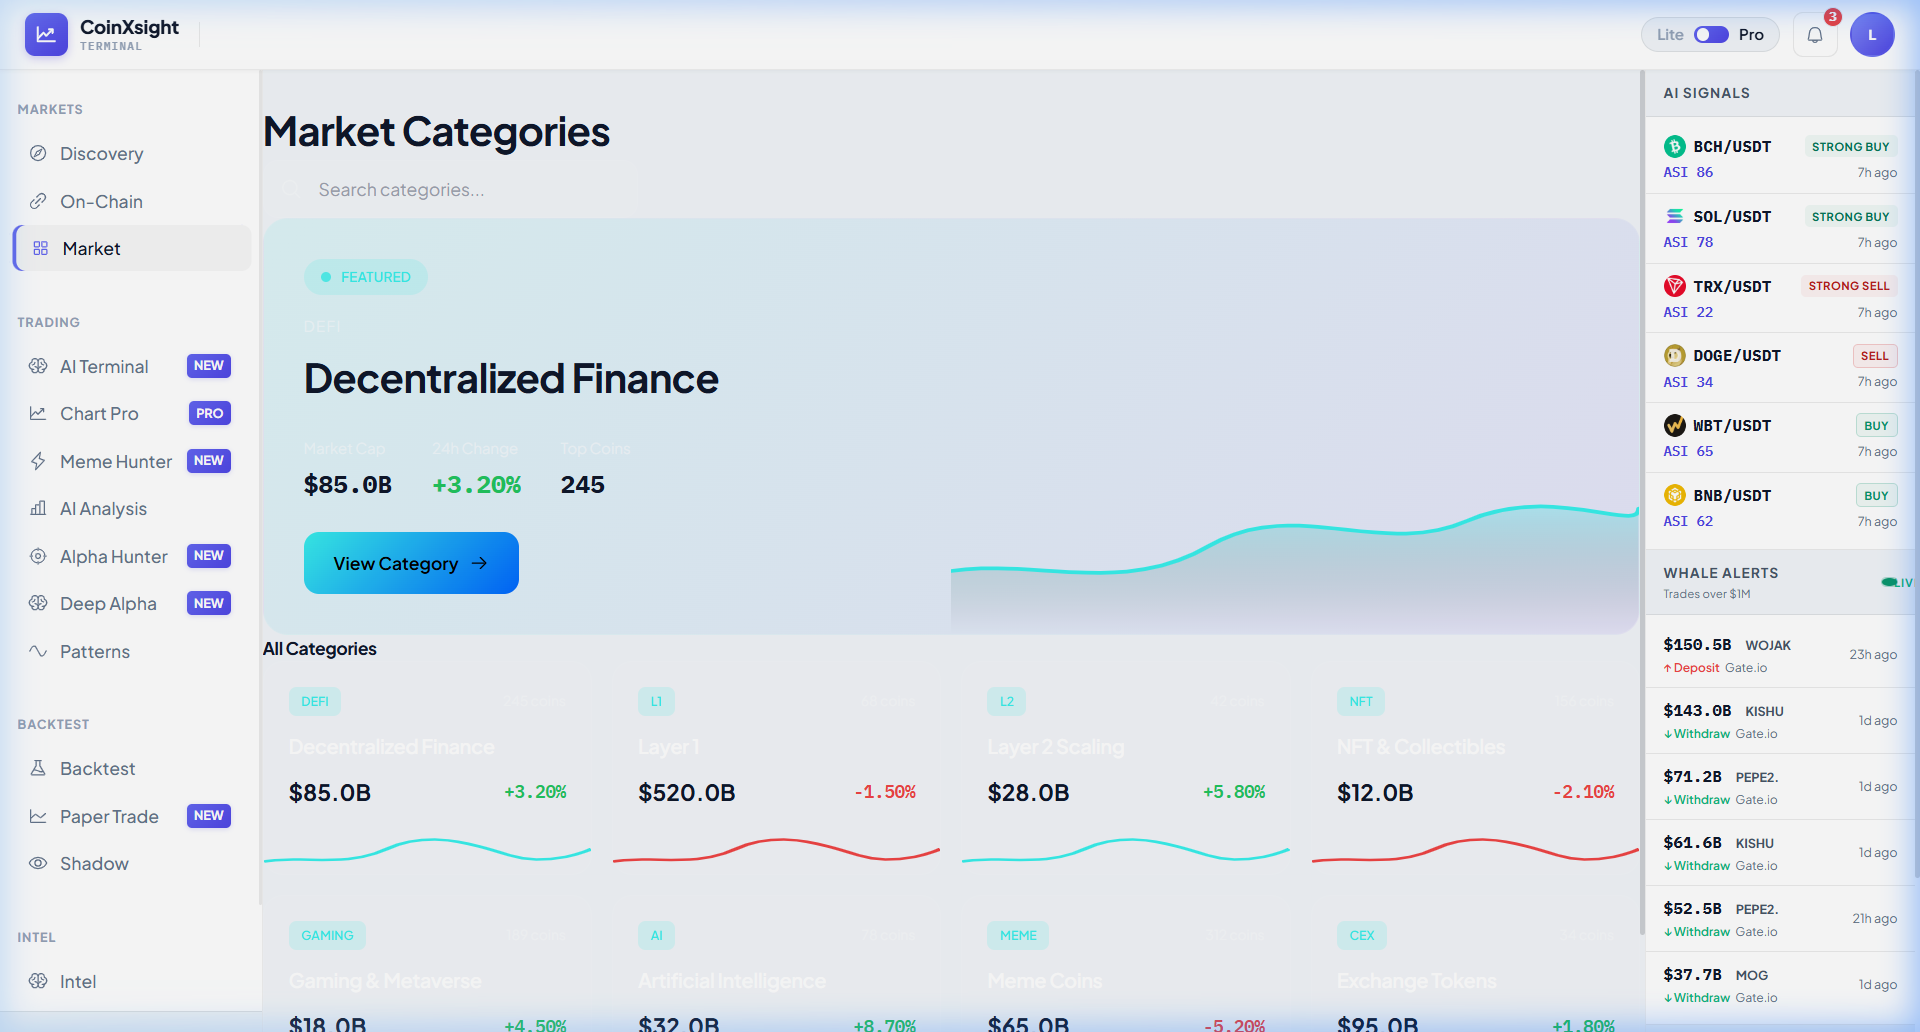
Task: Click the BNB/USDT coin icon
Action: [1674, 495]
